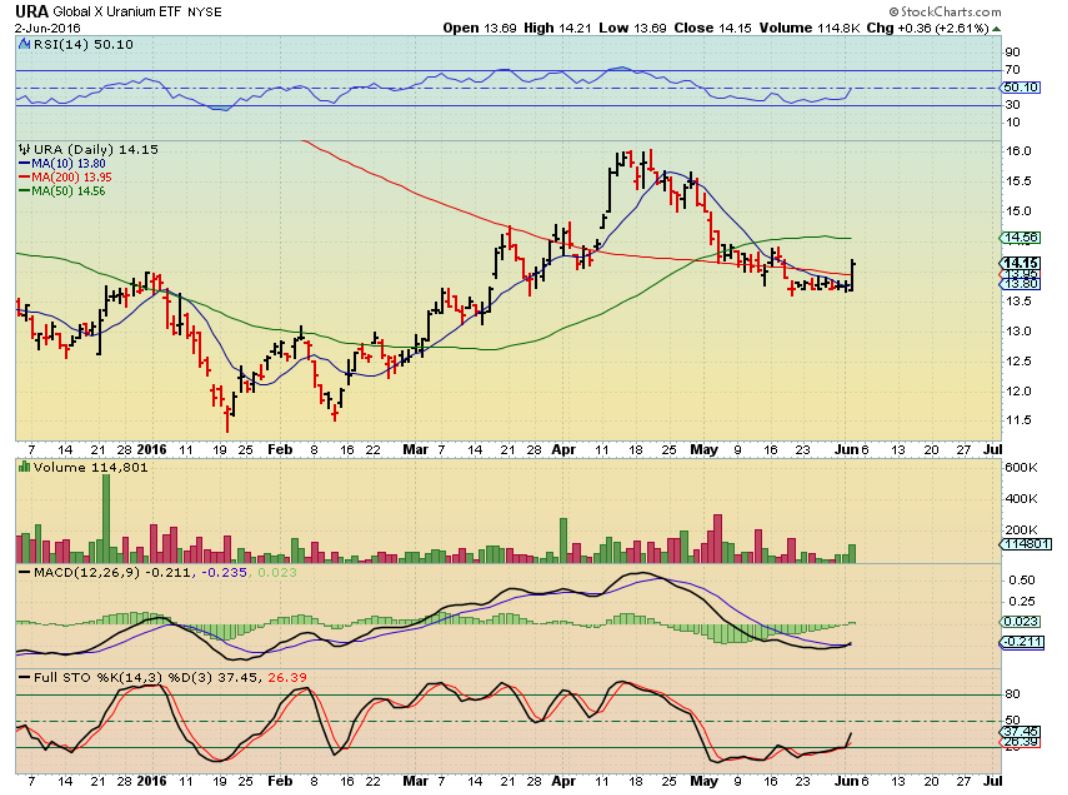Screen dimensions: 1068x795
Task: Click the 2-Jun-2016 chart date
Action: pyautogui.click(x=47, y=28)
